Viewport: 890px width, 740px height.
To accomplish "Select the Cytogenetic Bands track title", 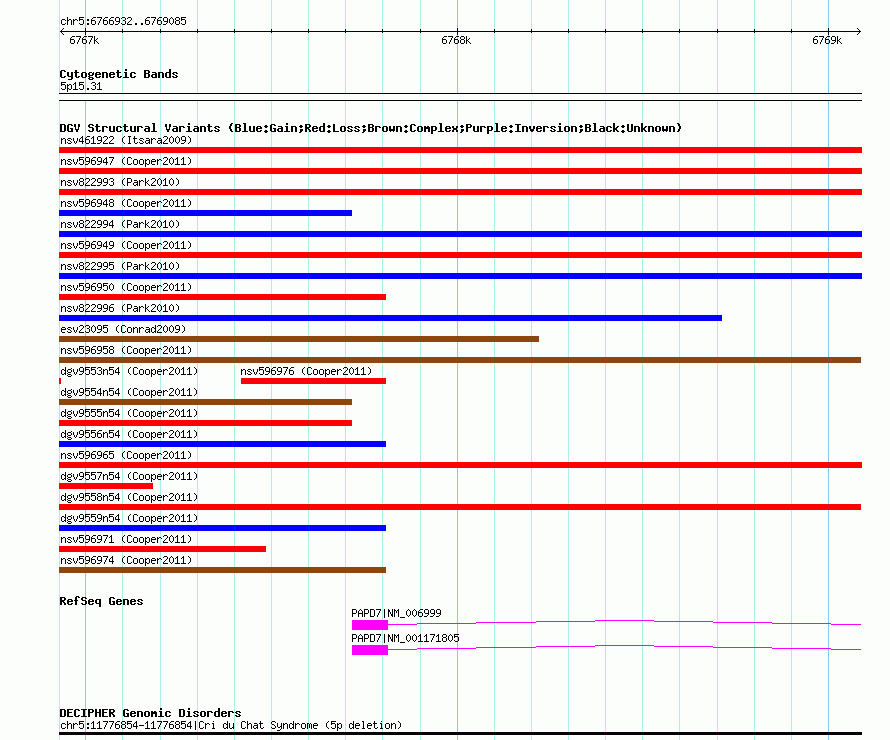I will tap(119, 74).
